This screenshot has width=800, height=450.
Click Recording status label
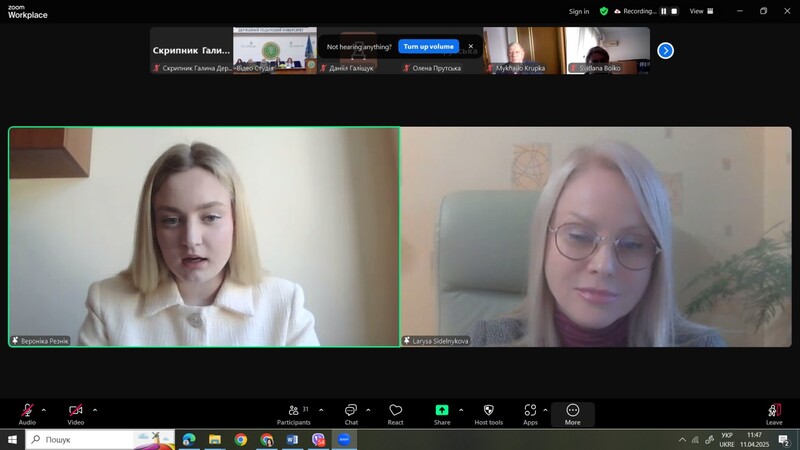pos(636,11)
